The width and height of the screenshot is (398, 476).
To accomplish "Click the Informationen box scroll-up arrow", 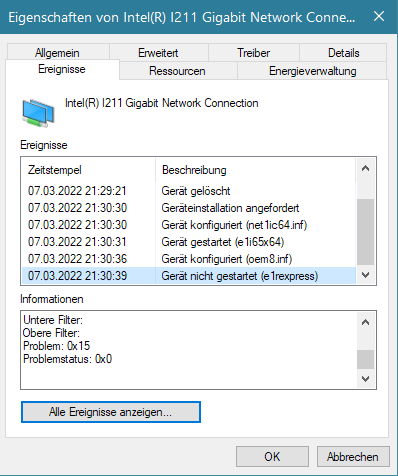I will (x=366, y=322).
